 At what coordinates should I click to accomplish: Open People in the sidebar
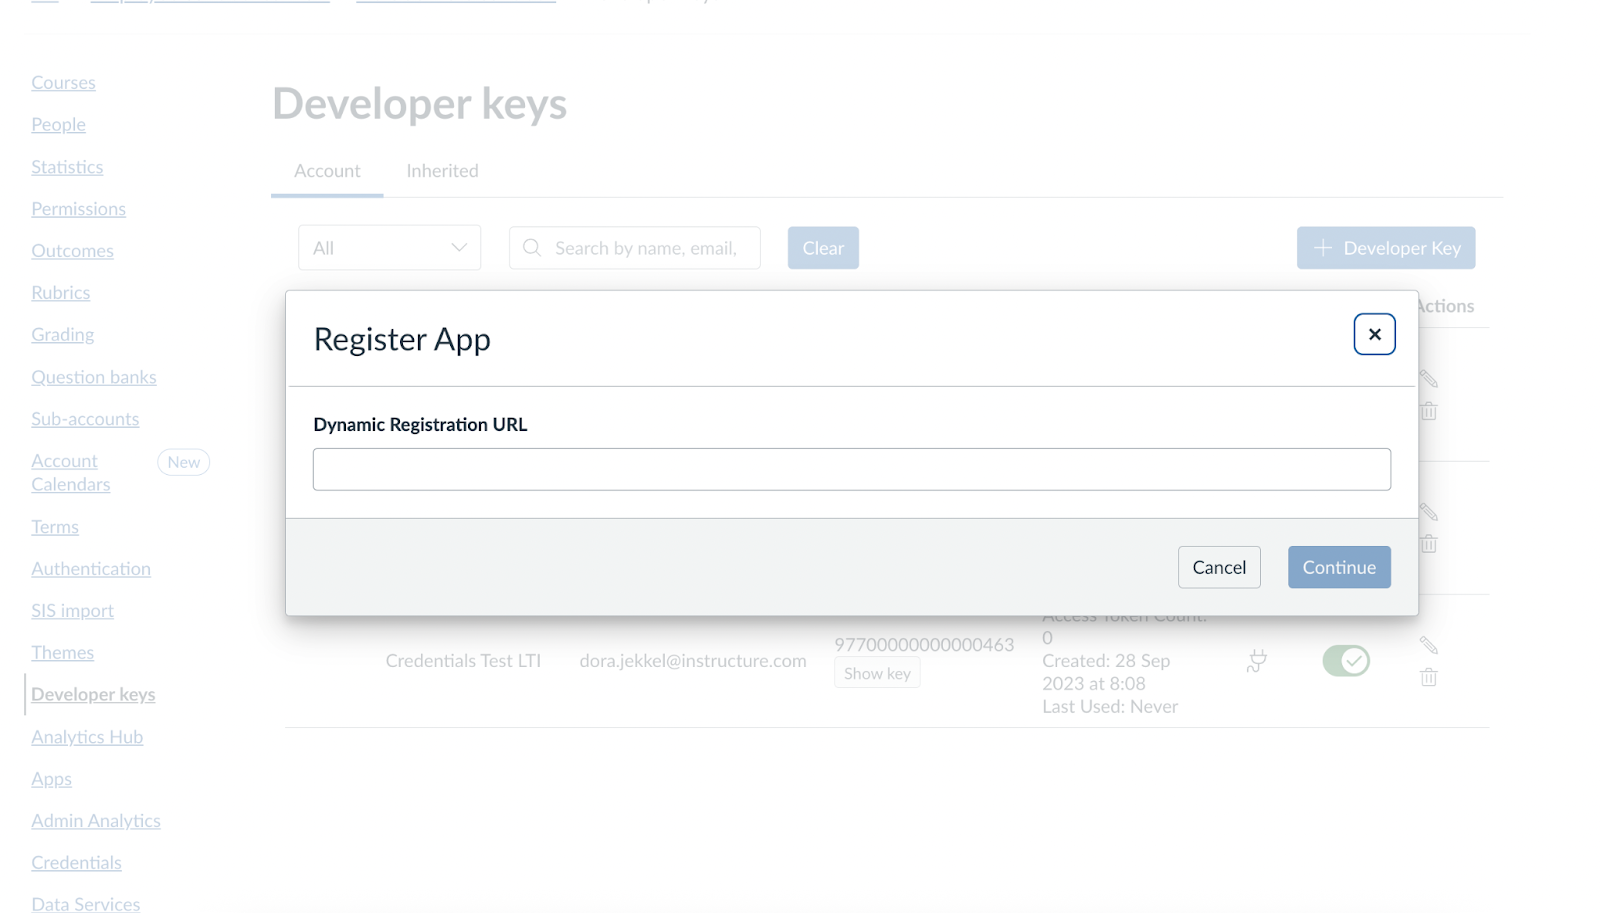[x=58, y=125]
